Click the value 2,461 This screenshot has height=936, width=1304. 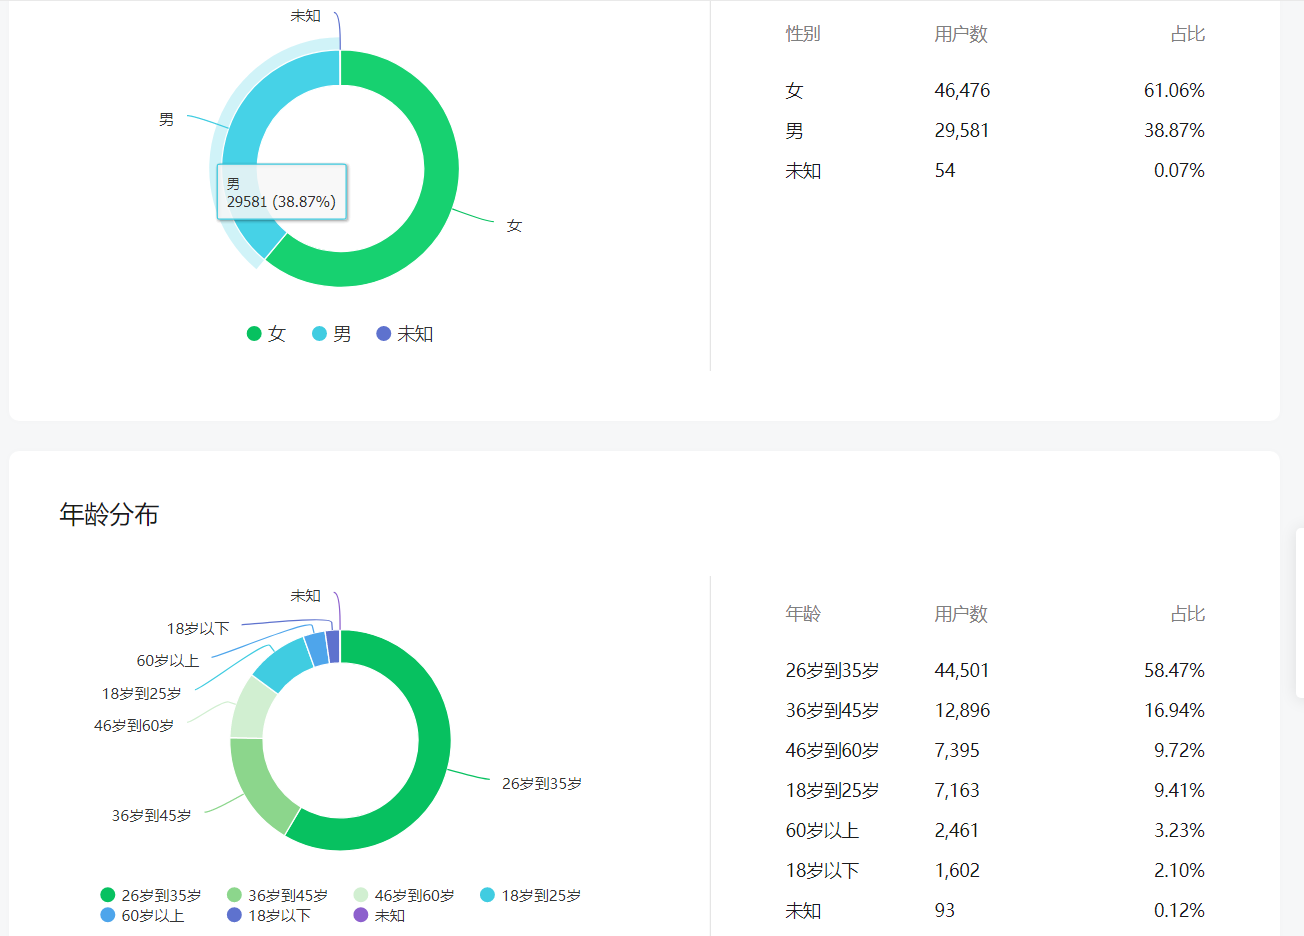pyautogui.click(x=957, y=831)
